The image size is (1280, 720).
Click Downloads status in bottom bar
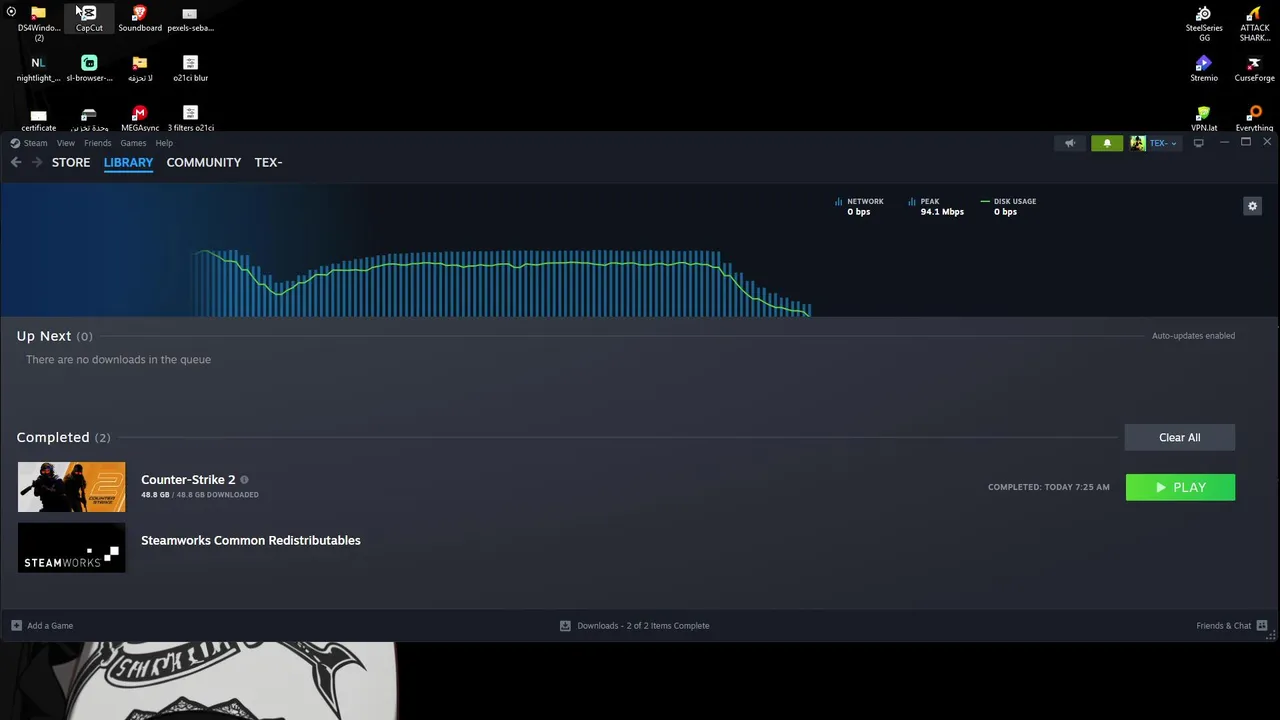(x=635, y=626)
